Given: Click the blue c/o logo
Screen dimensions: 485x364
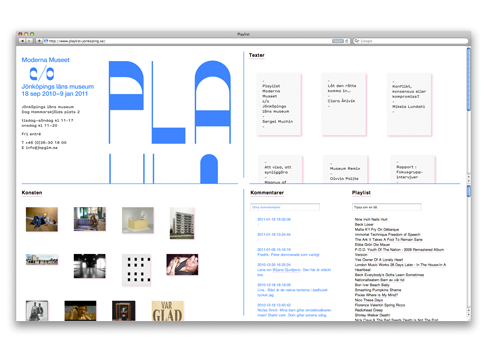Looking at the screenshot, I should point(42,74).
